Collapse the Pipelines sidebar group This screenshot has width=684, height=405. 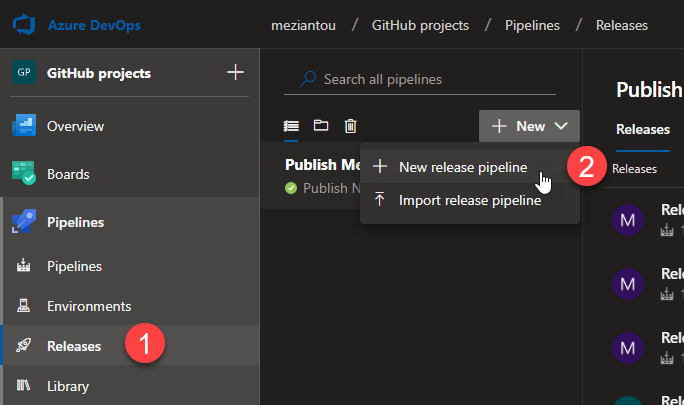76,222
